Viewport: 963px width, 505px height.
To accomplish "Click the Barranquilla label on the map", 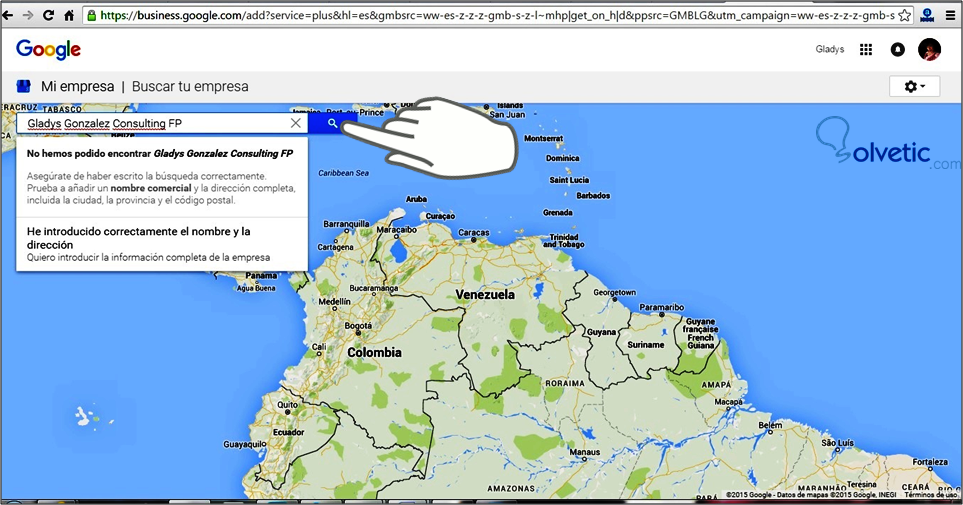I will 346,224.
